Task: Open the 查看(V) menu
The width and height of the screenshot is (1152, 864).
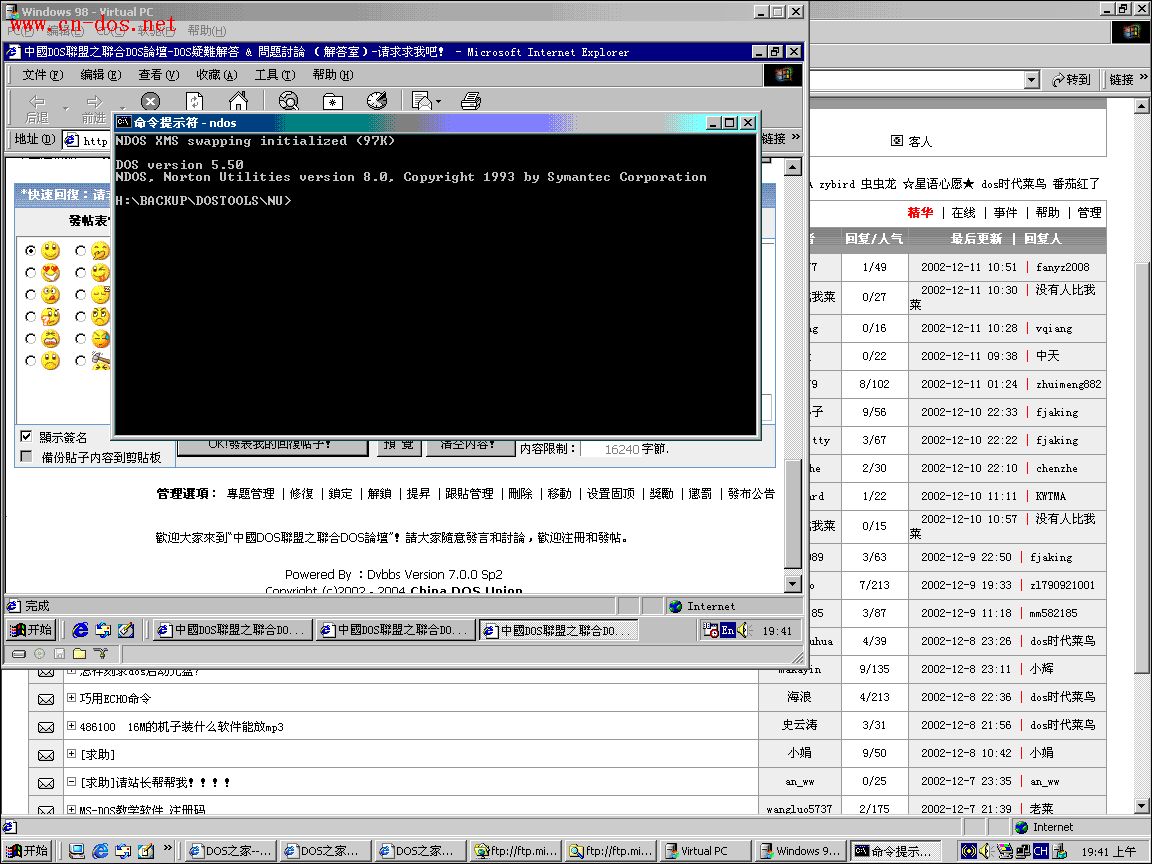Action: pos(159,74)
